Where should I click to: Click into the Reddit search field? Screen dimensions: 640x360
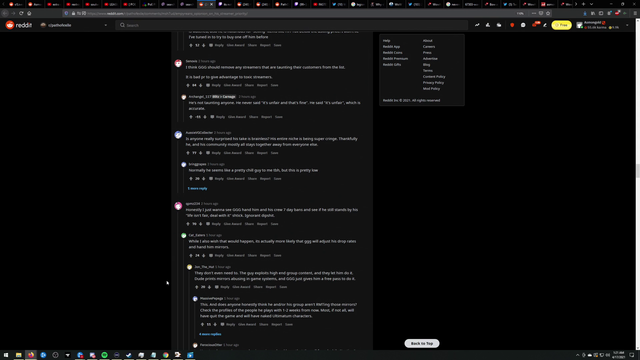pyautogui.click(x=291, y=25)
